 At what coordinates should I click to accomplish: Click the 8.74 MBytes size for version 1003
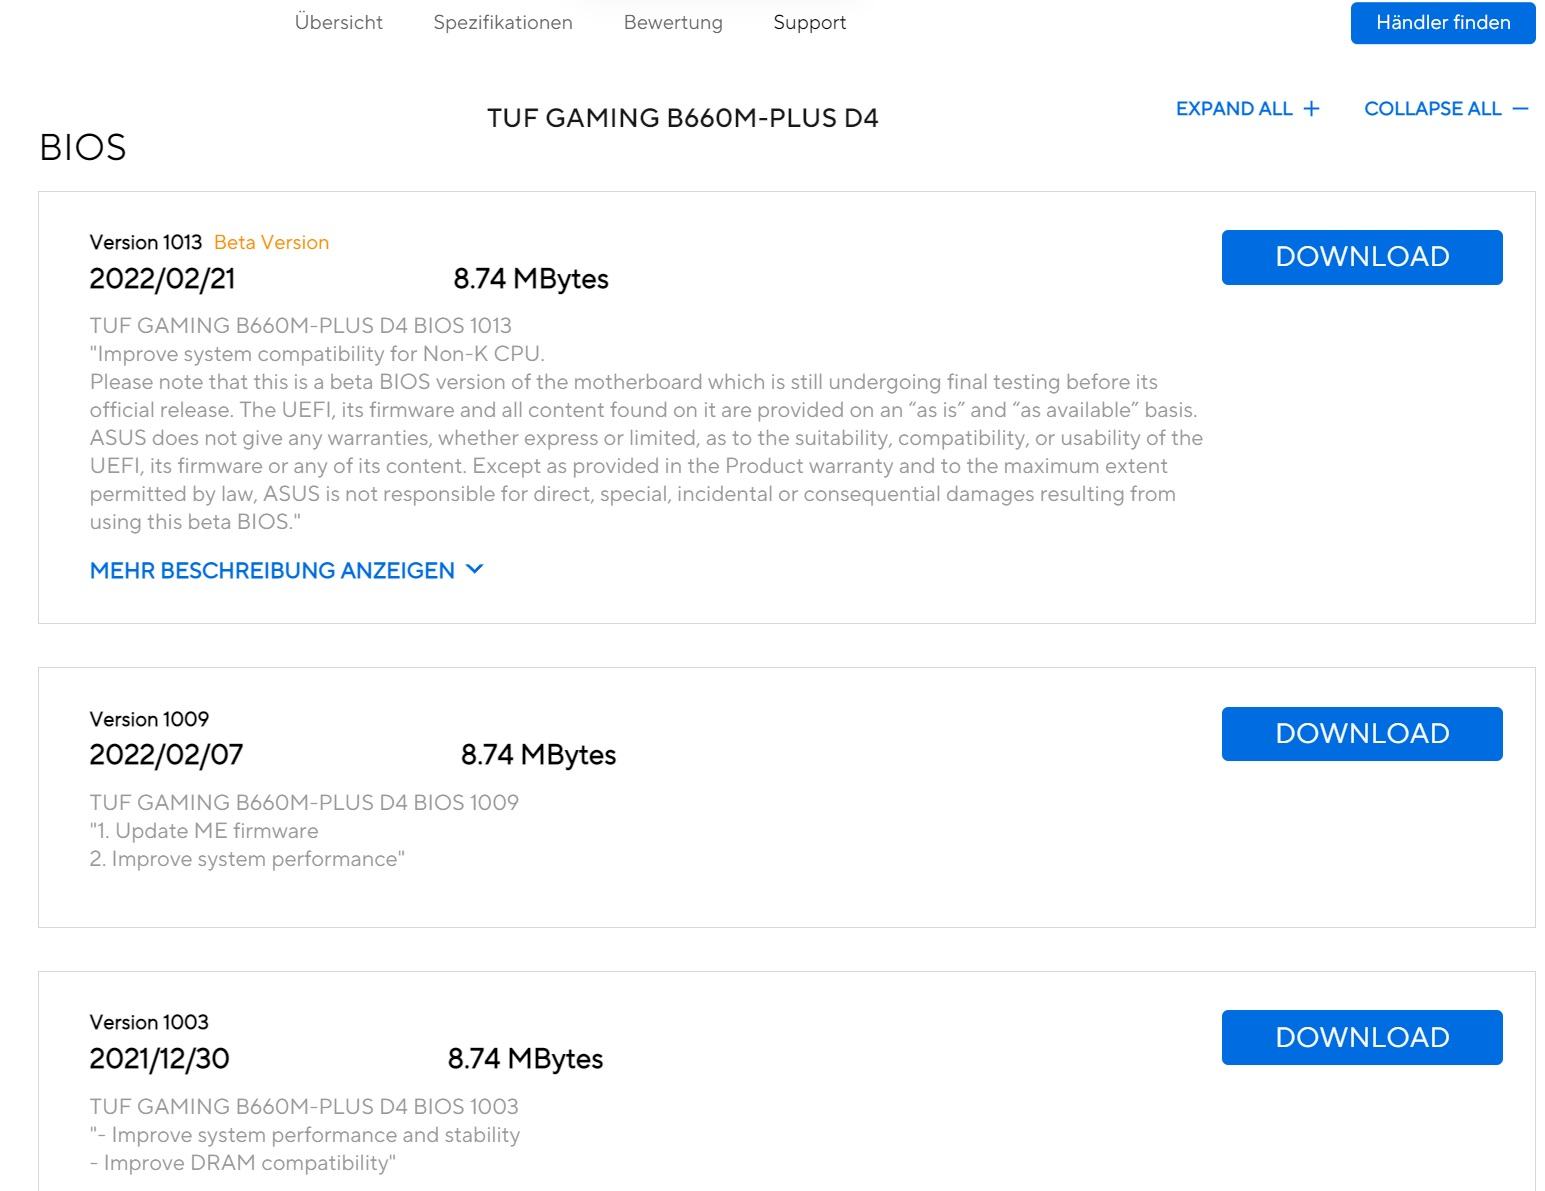coord(525,1058)
